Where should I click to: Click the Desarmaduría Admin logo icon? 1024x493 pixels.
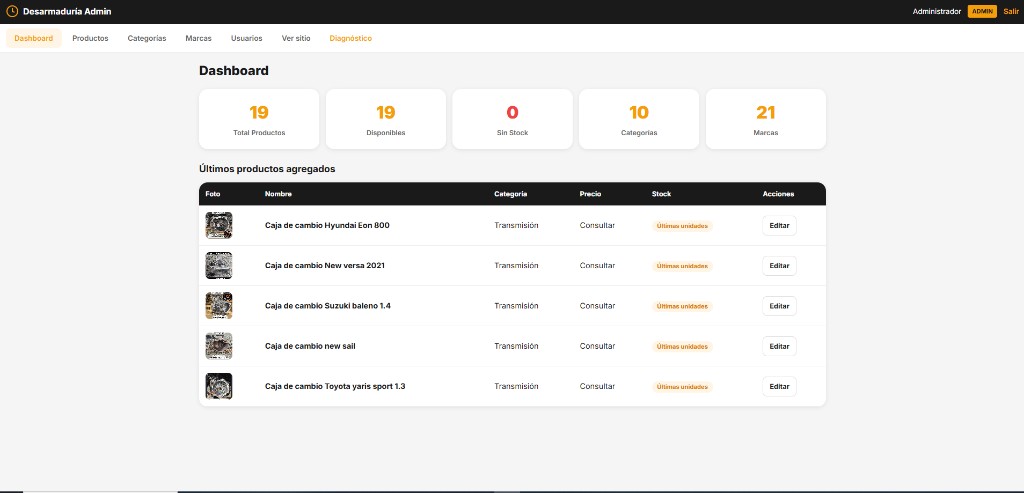pos(13,11)
